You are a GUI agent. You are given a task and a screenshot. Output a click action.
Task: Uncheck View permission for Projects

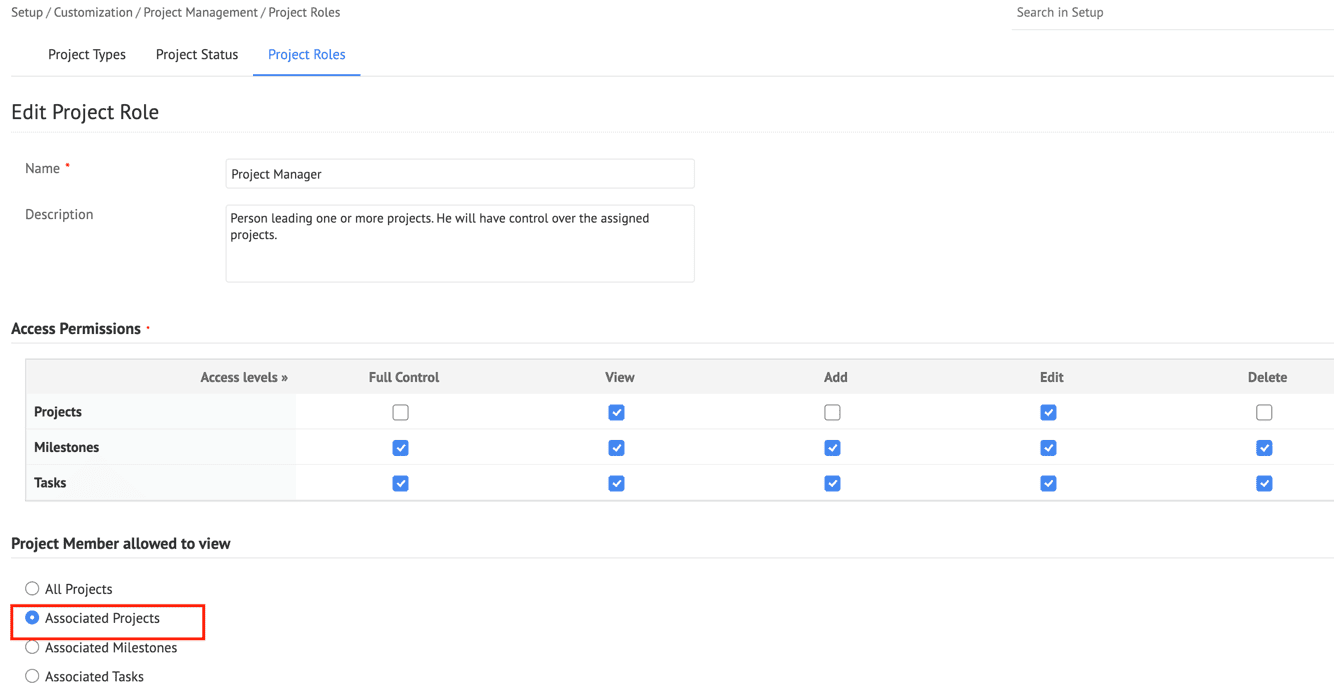[x=617, y=413]
